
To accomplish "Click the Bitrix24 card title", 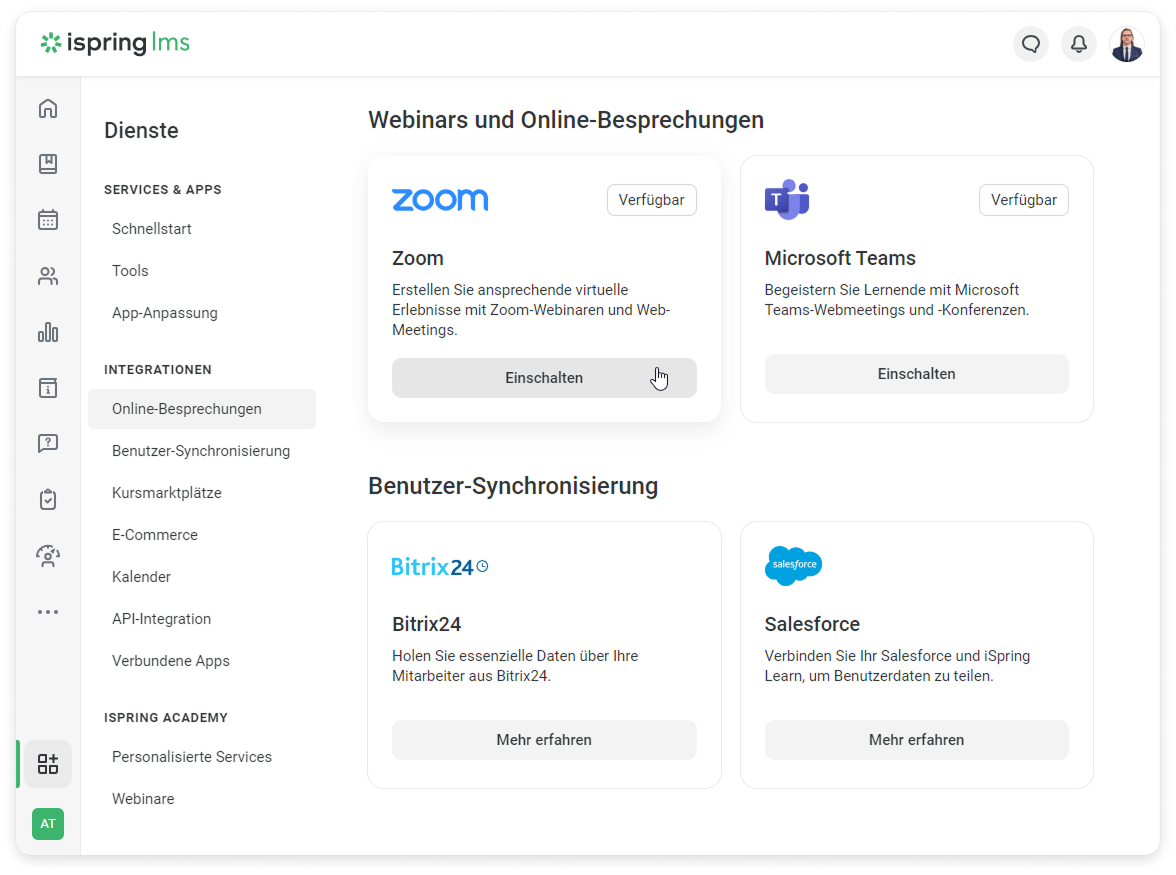I will click(x=426, y=624).
